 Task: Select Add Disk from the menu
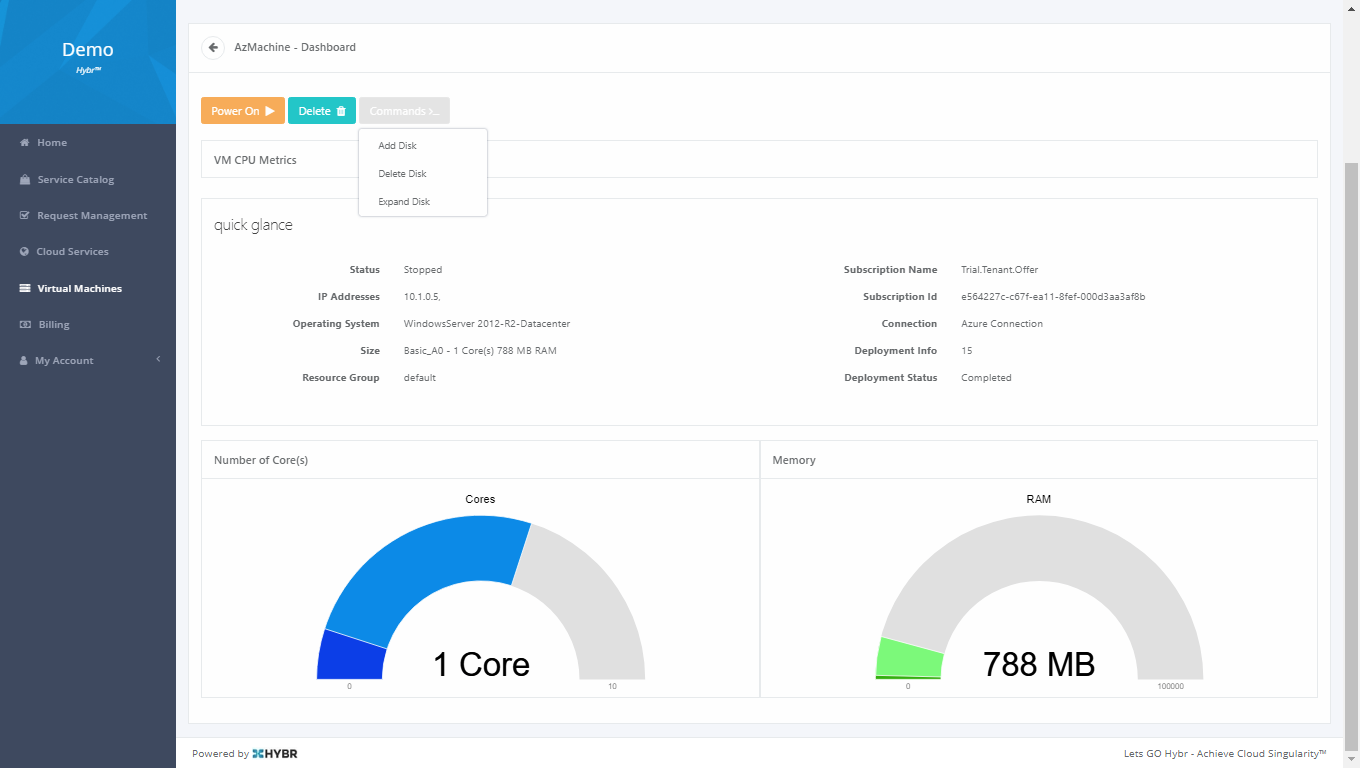tap(397, 146)
